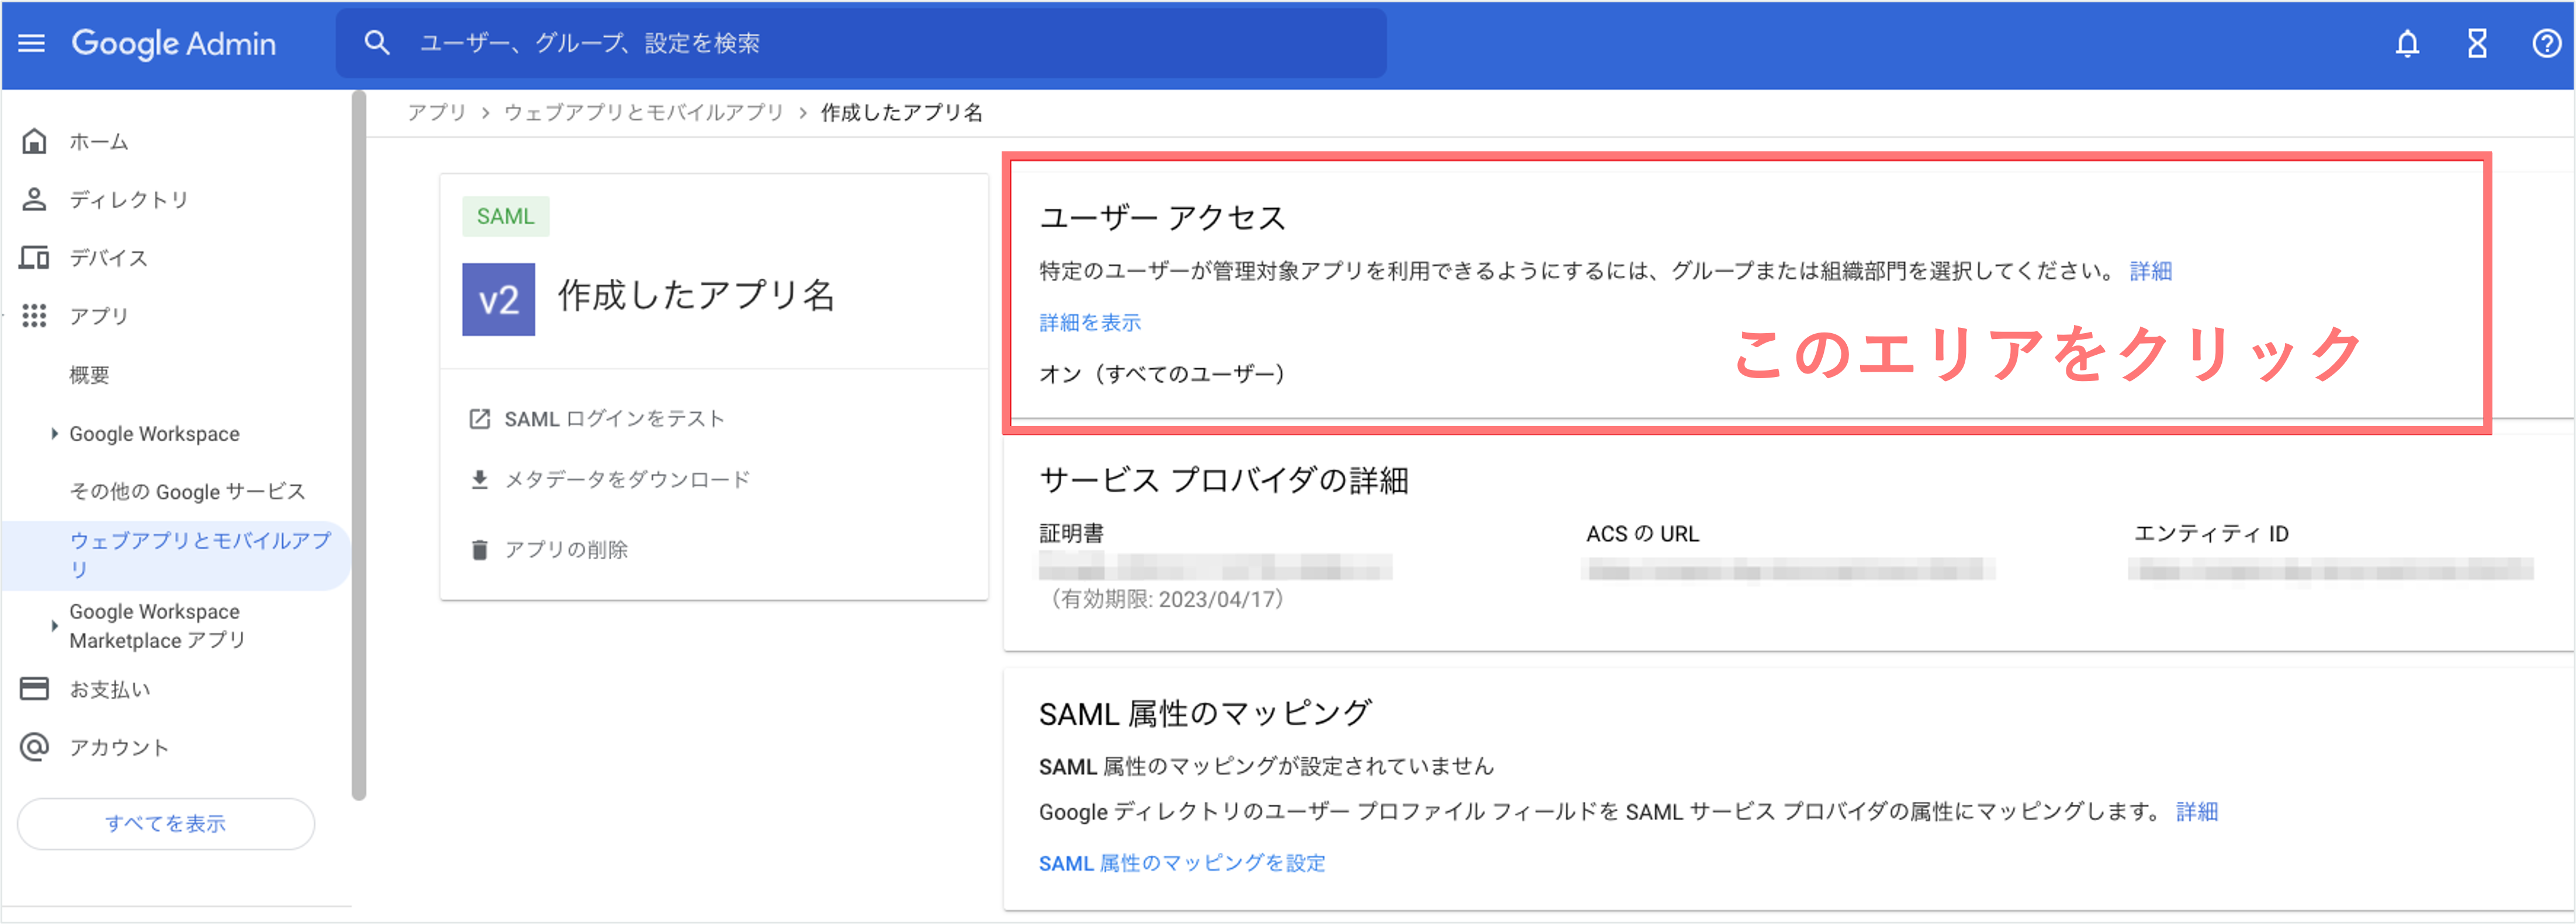Open the tasks hourglass icon
Screen dimensions: 2576x924
[2477, 44]
